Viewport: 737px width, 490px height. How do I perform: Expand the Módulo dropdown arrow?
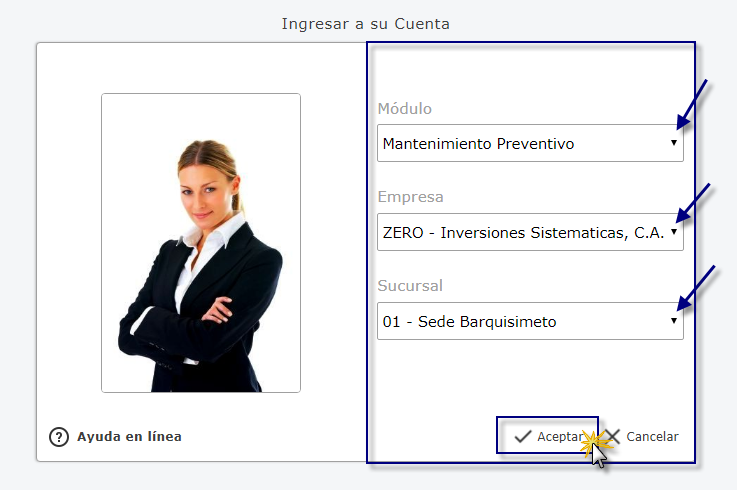(x=674, y=142)
